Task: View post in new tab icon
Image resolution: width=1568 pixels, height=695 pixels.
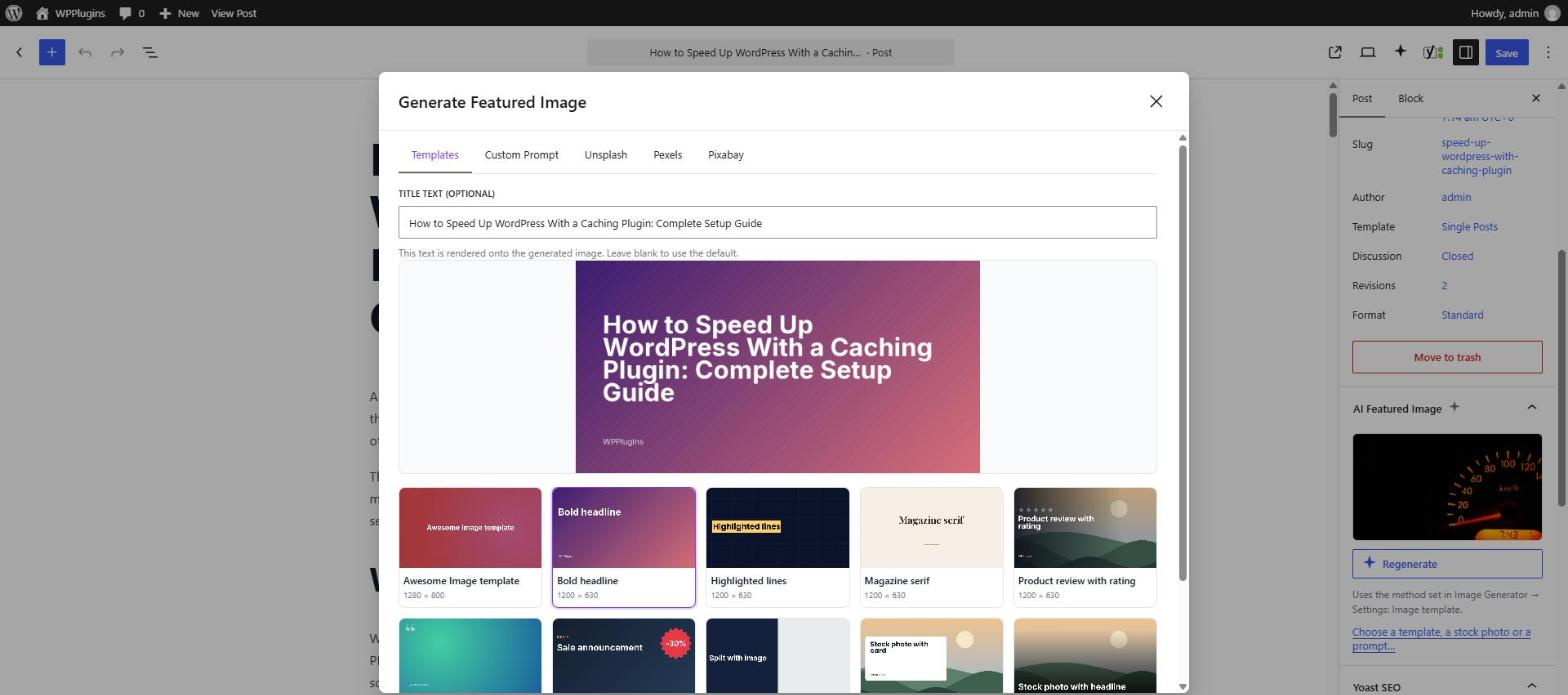Action: [x=1335, y=52]
